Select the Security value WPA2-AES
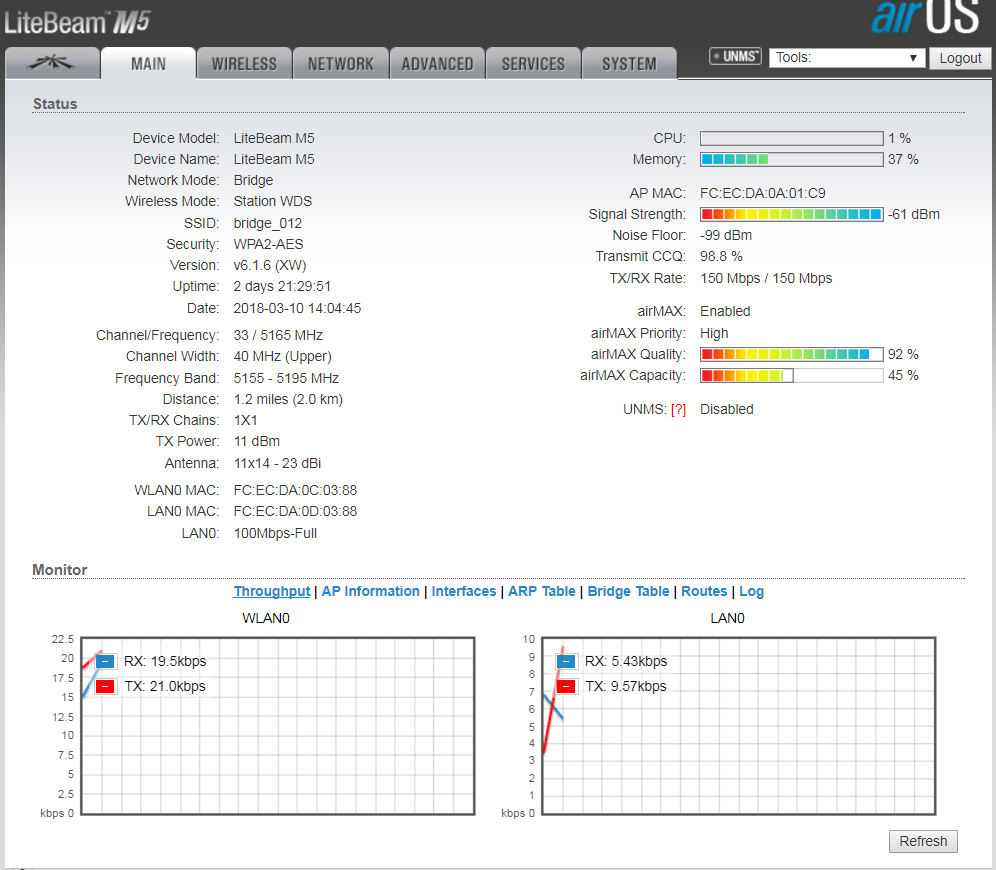Screen dimensions: 996x870 tap(268, 244)
